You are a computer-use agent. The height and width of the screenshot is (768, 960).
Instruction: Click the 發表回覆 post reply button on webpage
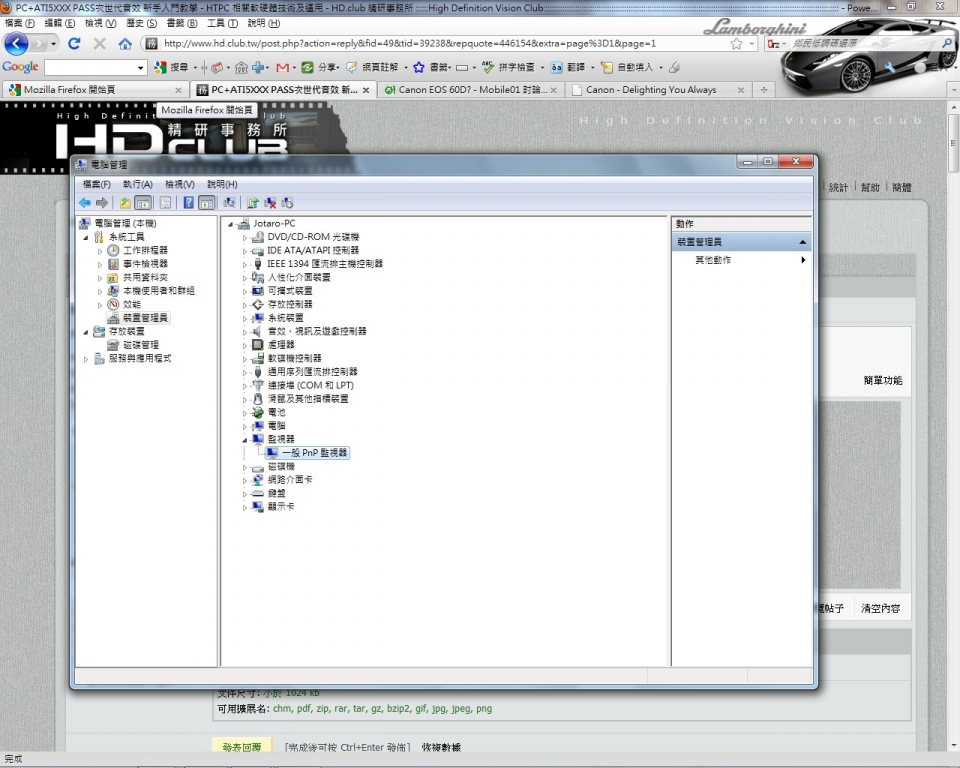coord(242,747)
